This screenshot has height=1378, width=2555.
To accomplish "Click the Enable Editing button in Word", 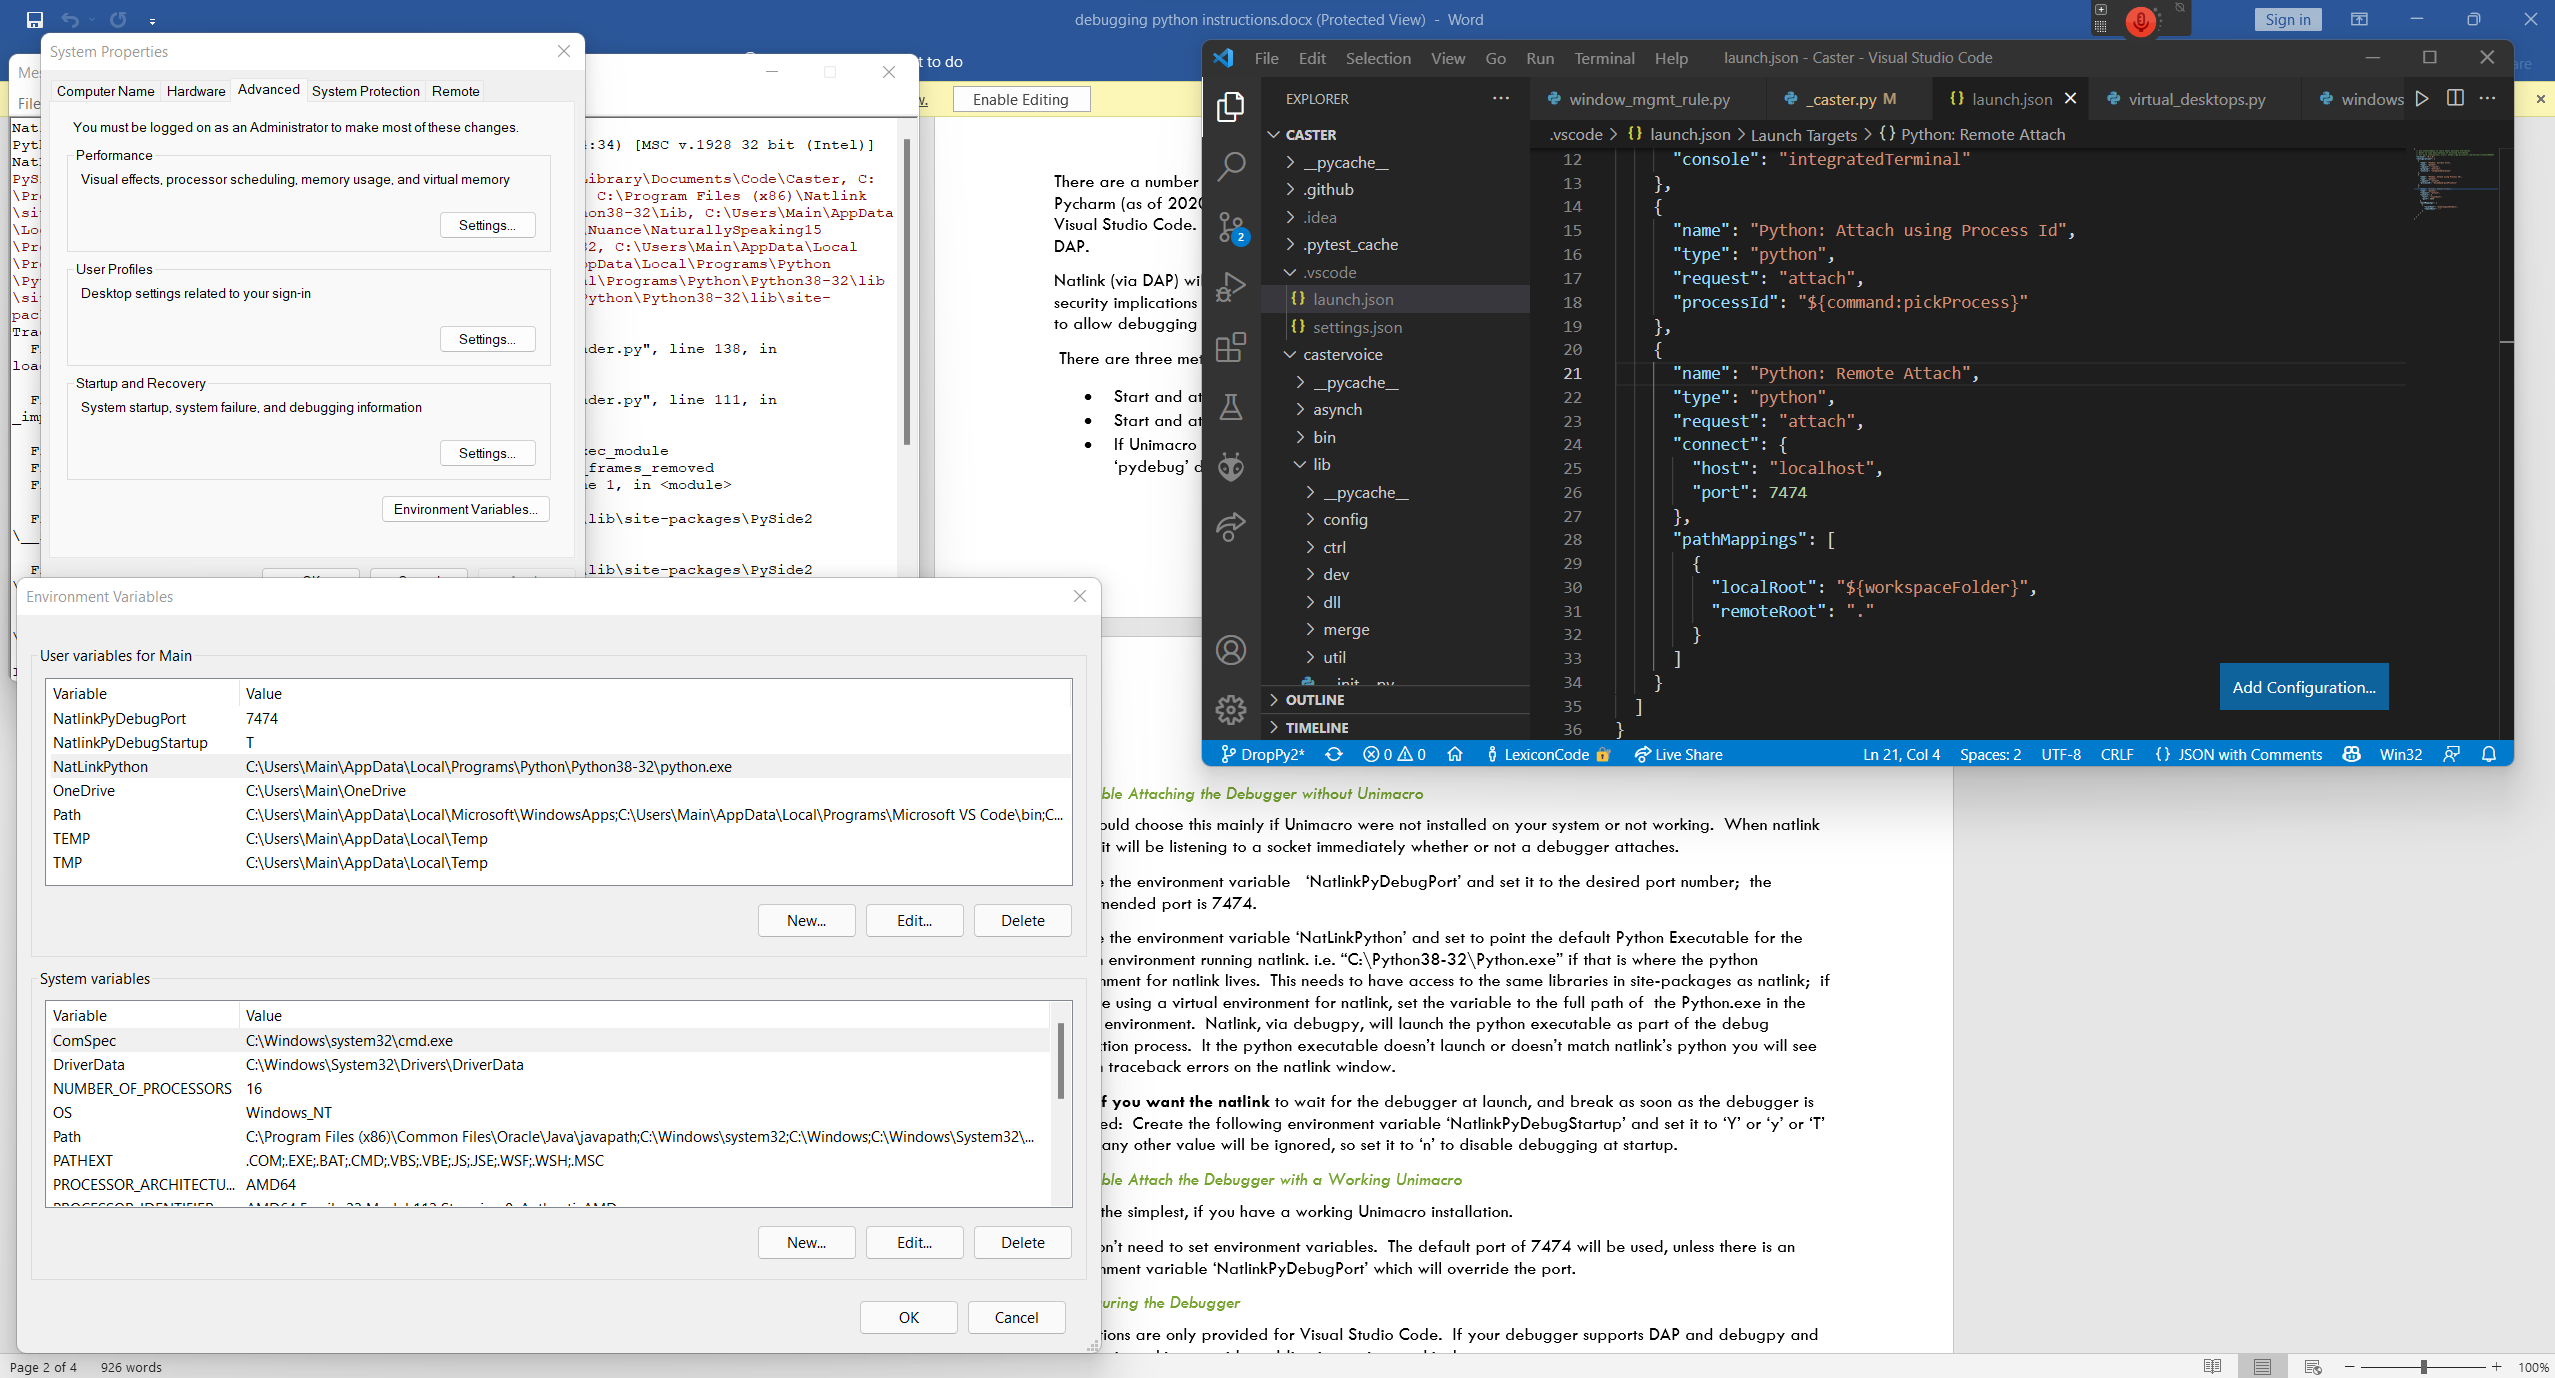I will point(1020,99).
